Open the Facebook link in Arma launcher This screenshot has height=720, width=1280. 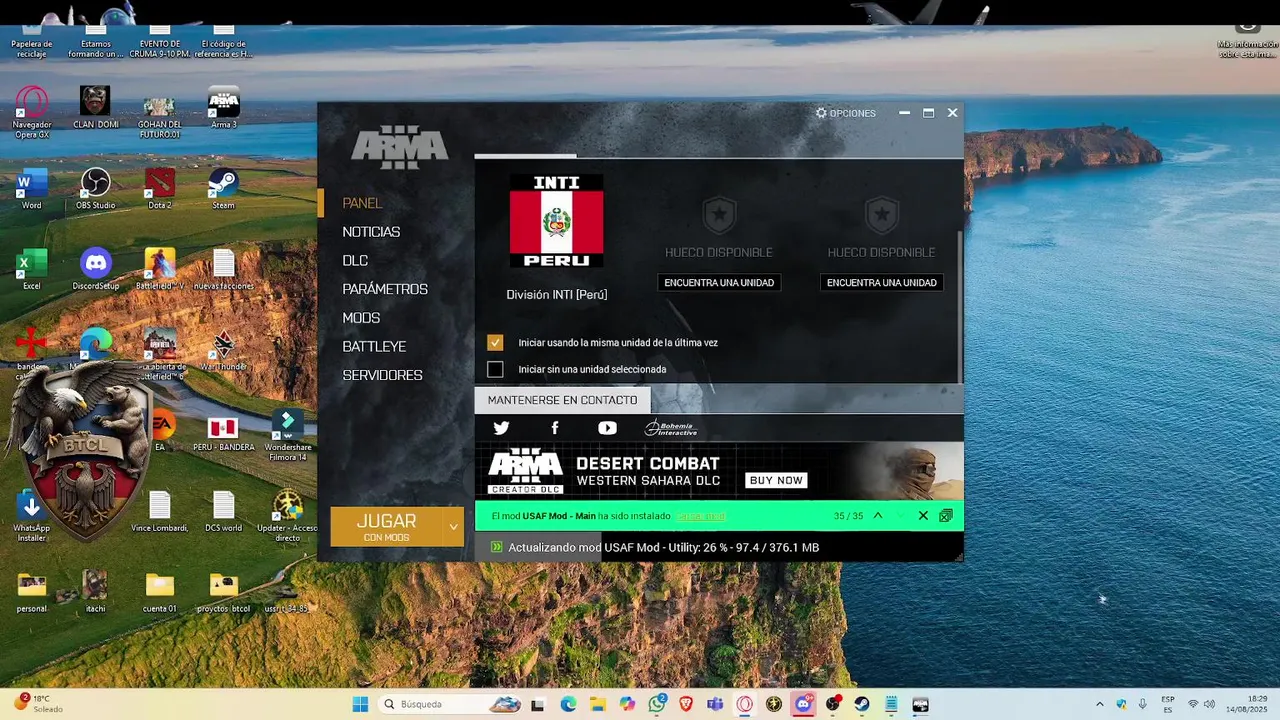pos(555,428)
